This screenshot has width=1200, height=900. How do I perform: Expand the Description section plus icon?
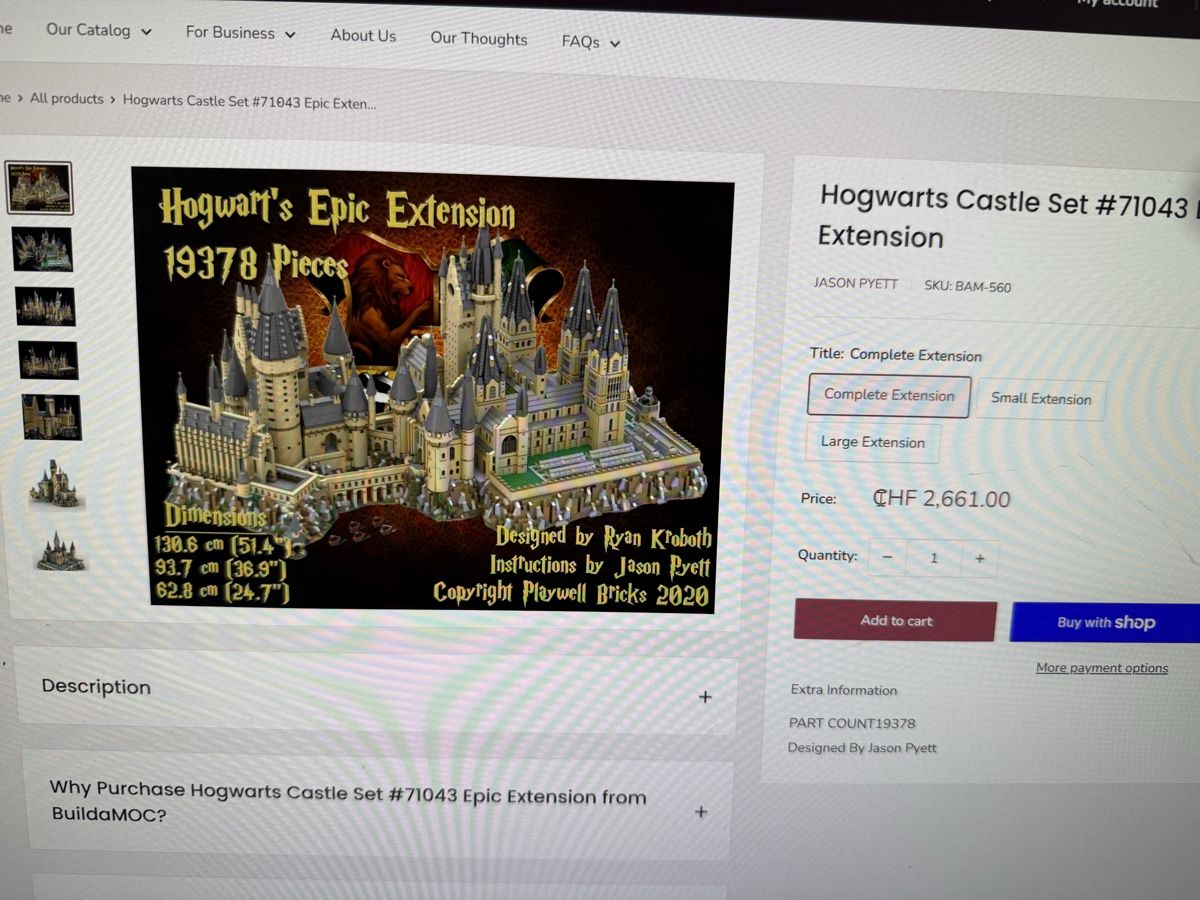point(705,697)
